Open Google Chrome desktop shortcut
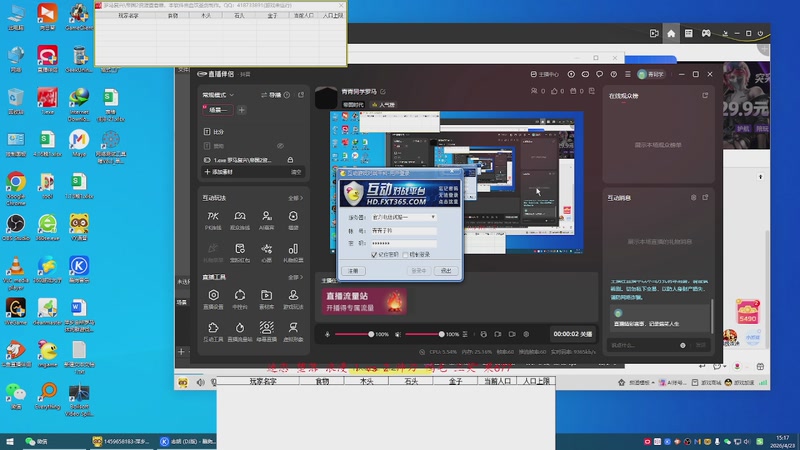This screenshot has height=450, width=800. click(16, 188)
